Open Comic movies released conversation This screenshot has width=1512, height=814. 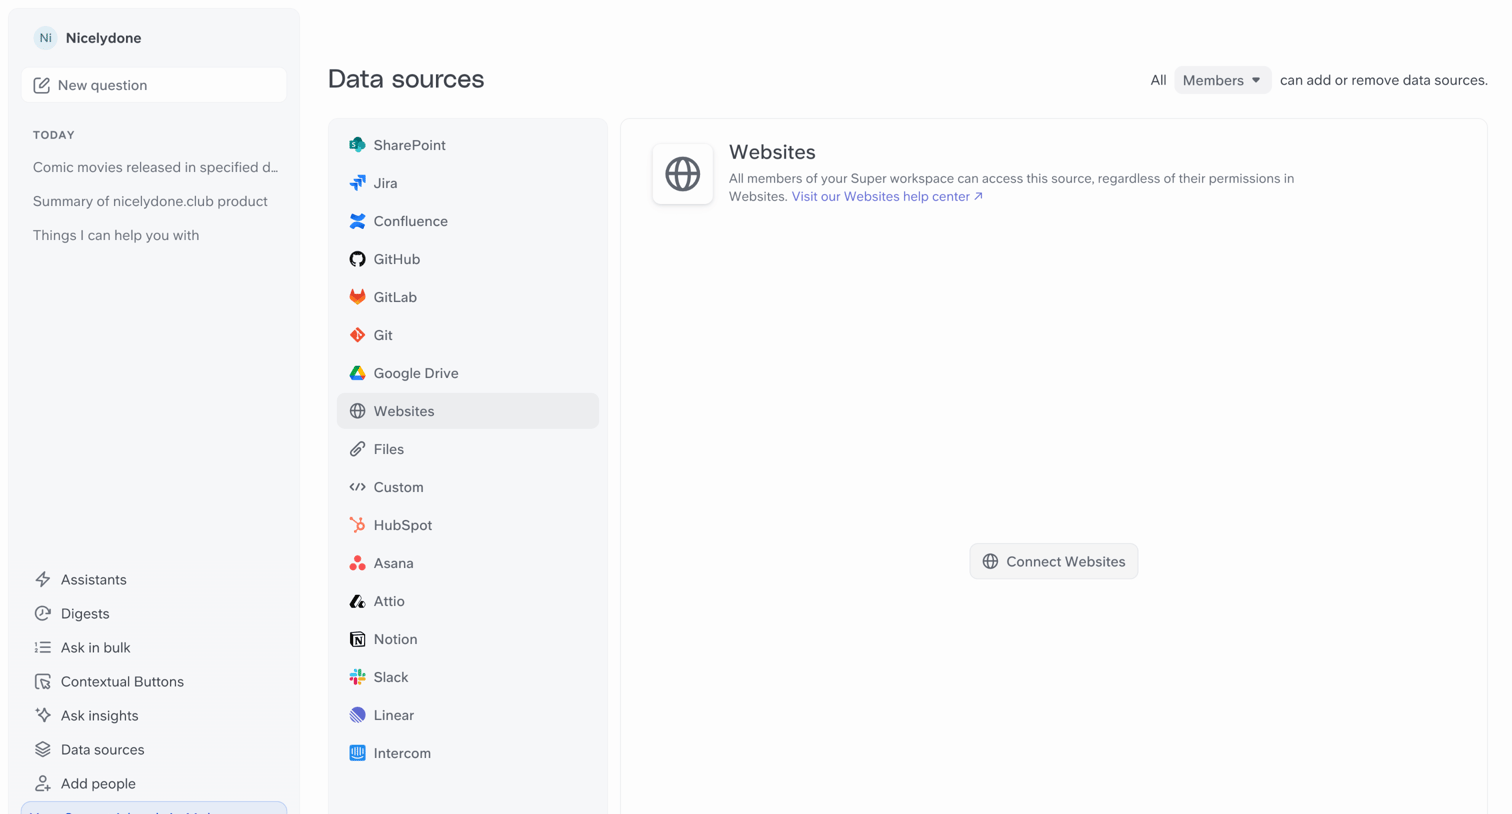tap(155, 167)
